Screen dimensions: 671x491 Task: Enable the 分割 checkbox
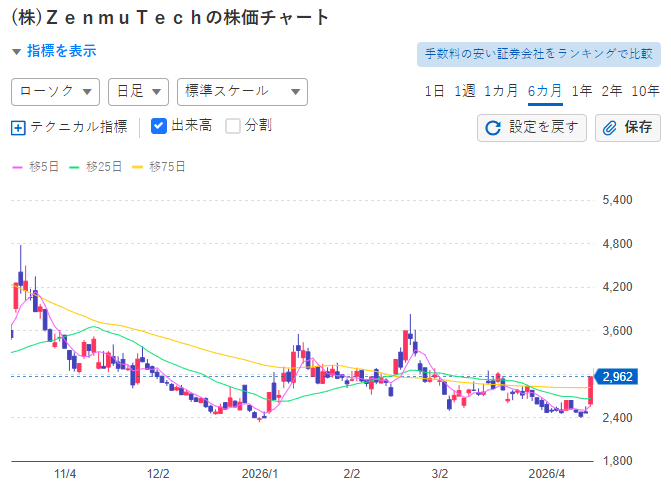coord(233,126)
